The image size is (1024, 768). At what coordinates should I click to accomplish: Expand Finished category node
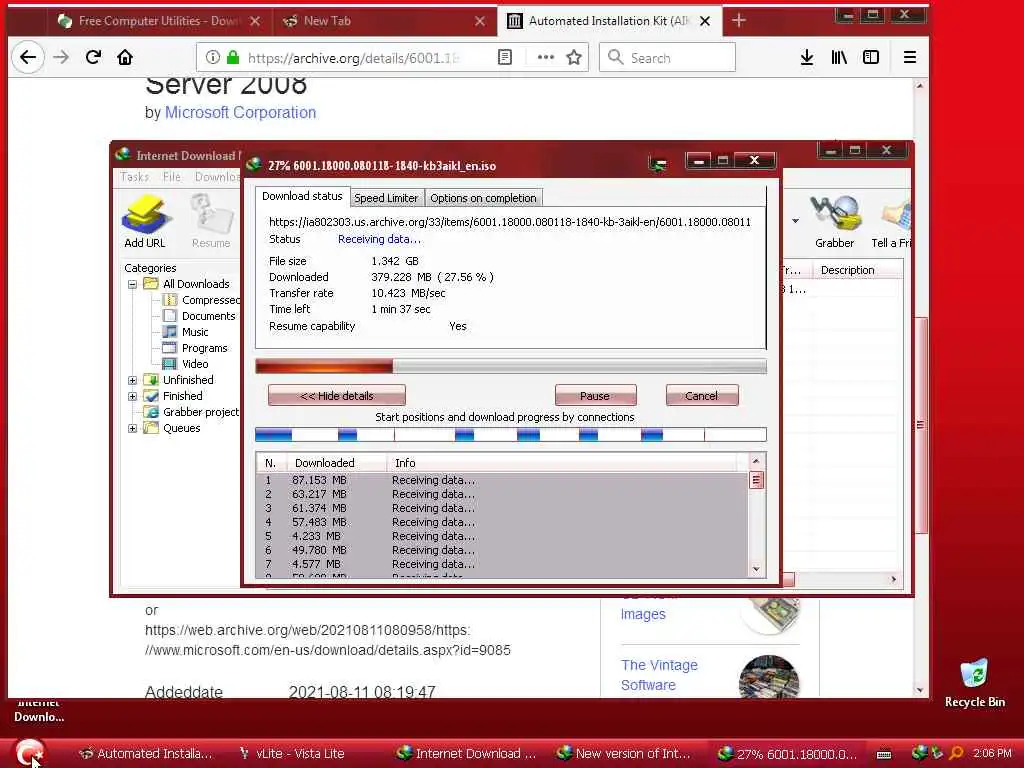[133, 396]
